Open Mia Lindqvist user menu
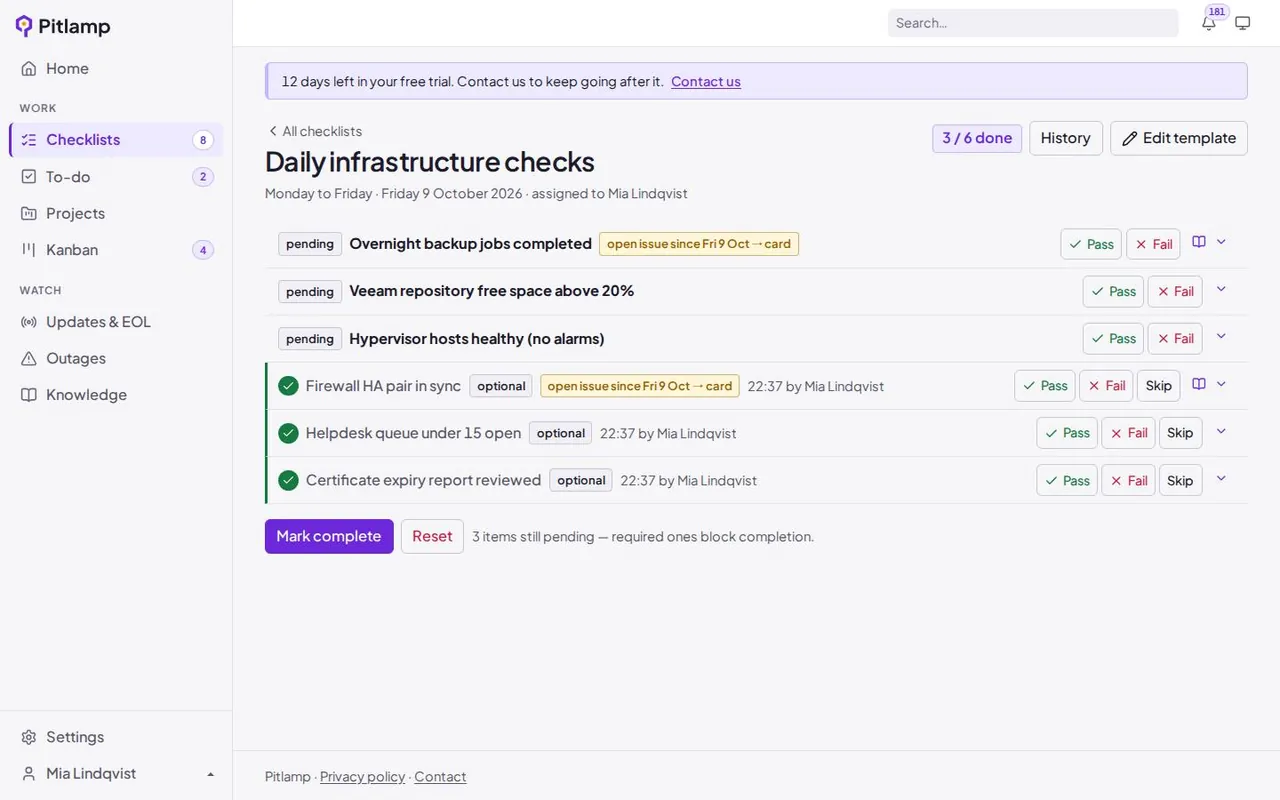The width and height of the screenshot is (1280, 800). pos(116,774)
